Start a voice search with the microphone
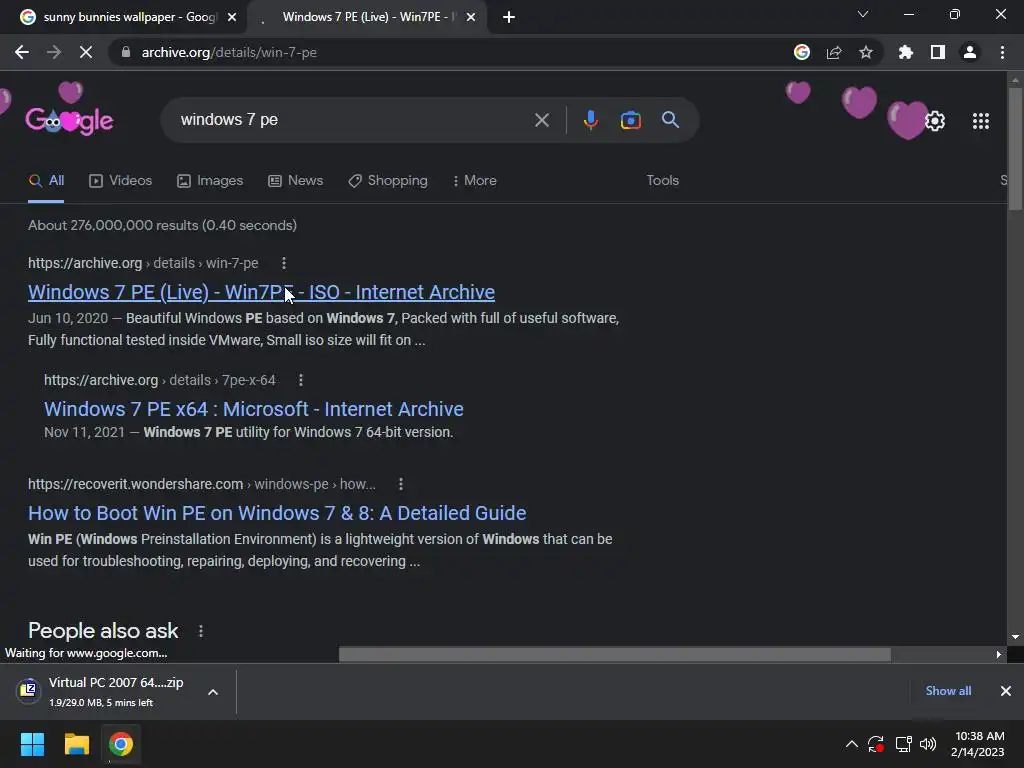The image size is (1024, 768). [590, 120]
